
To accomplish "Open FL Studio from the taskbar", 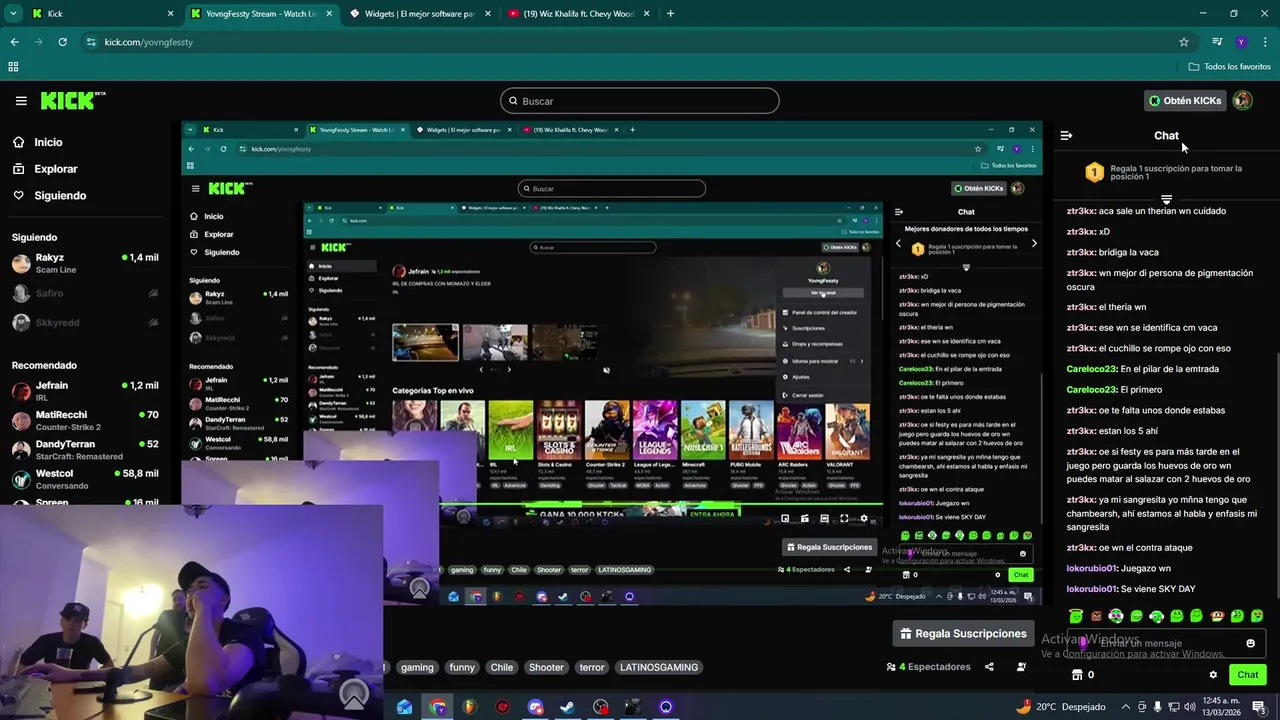I will pos(469,707).
